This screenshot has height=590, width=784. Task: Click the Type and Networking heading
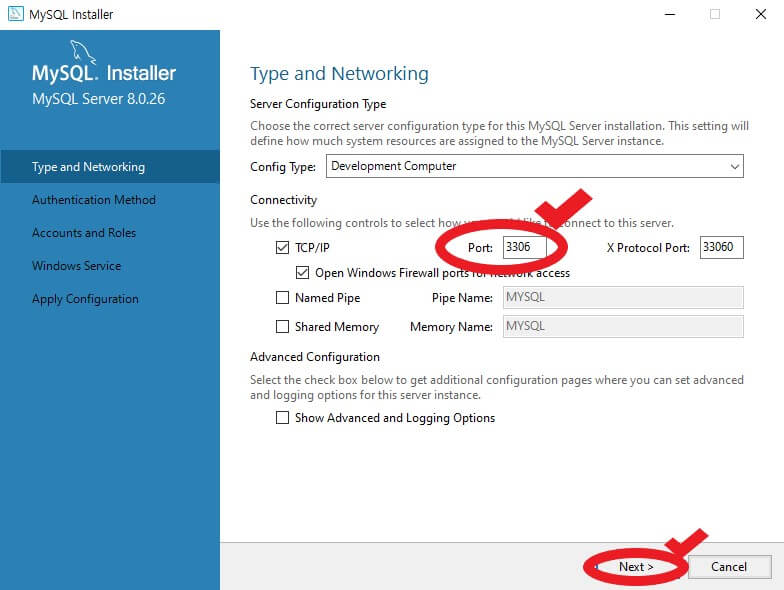click(x=339, y=74)
